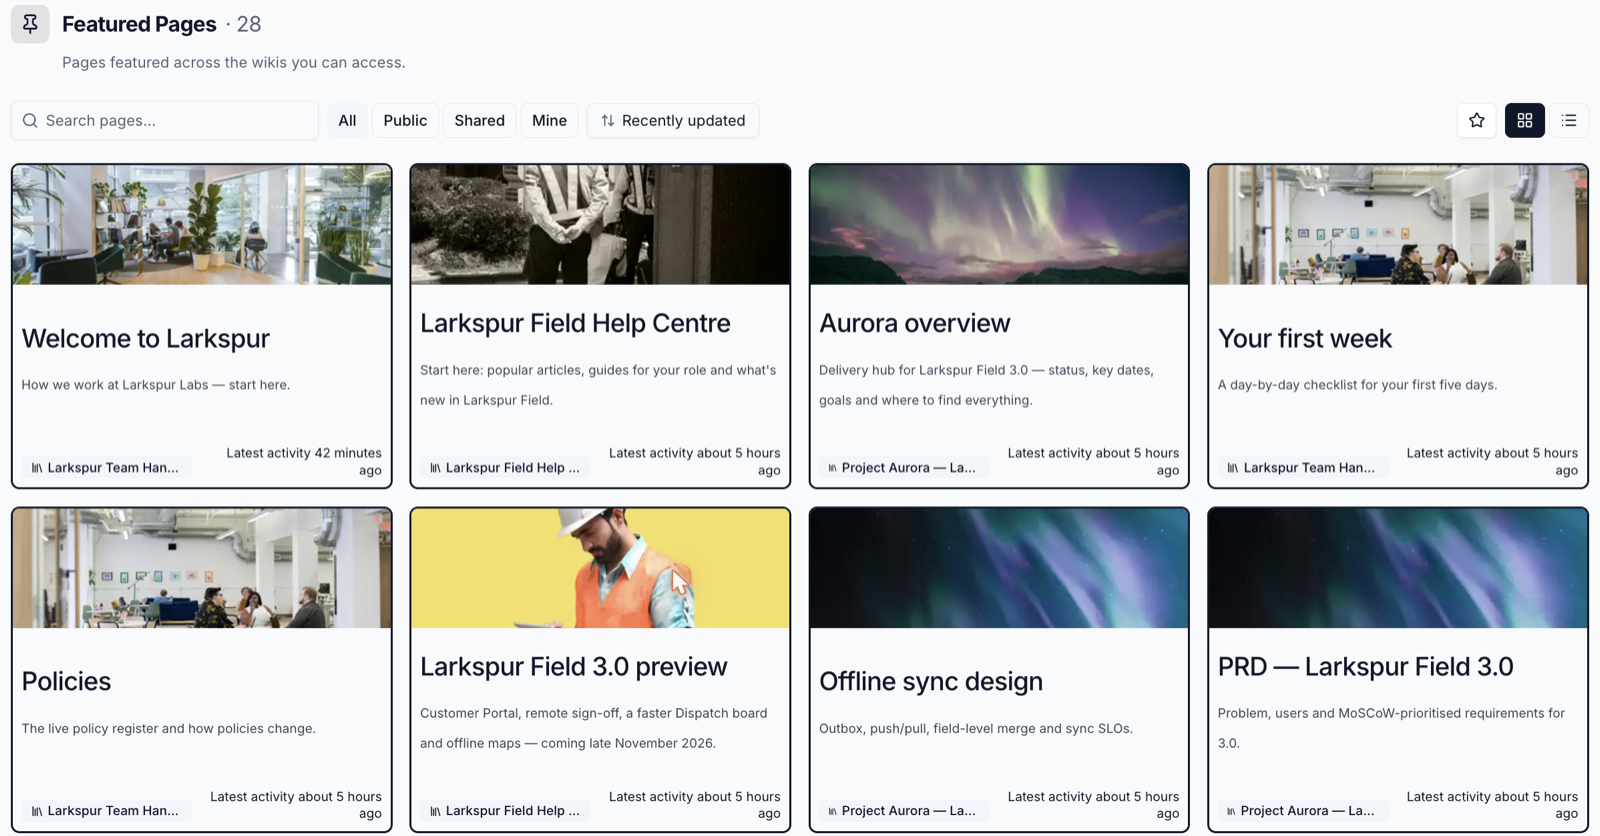1600x836 pixels.
Task: Click the PRD — Larkspur Field 3.0 cover image
Action: pyautogui.click(x=1398, y=568)
